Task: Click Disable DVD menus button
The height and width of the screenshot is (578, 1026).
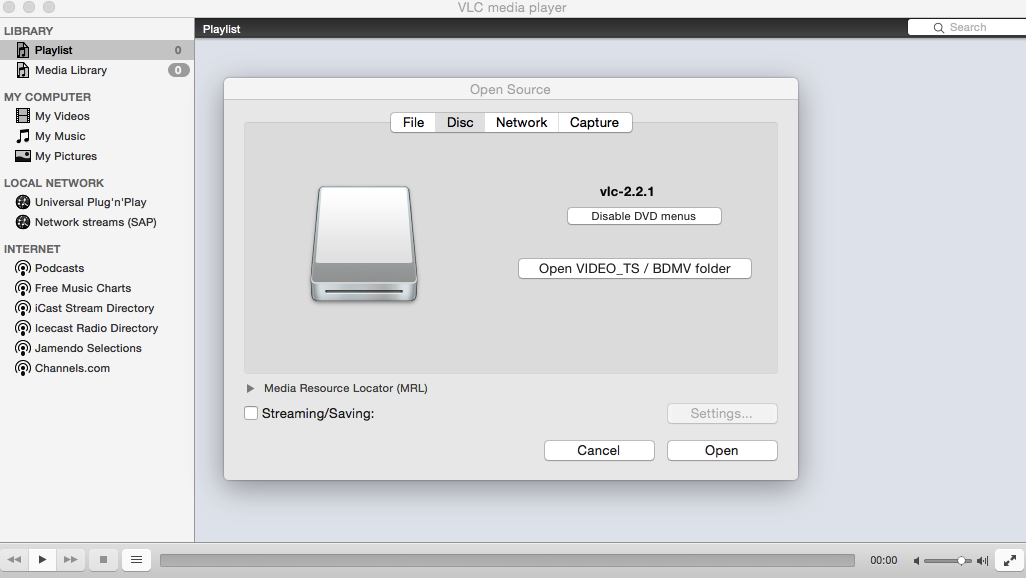Action: coord(644,216)
